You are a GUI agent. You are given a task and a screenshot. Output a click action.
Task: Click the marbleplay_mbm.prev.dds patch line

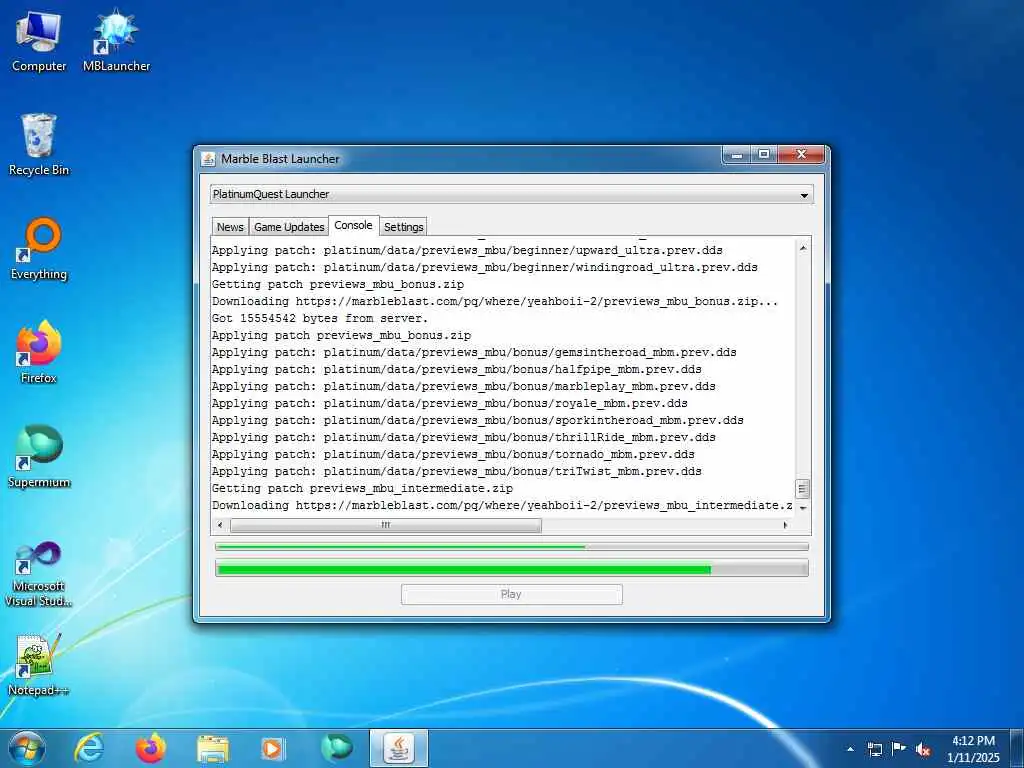coord(464,386)
